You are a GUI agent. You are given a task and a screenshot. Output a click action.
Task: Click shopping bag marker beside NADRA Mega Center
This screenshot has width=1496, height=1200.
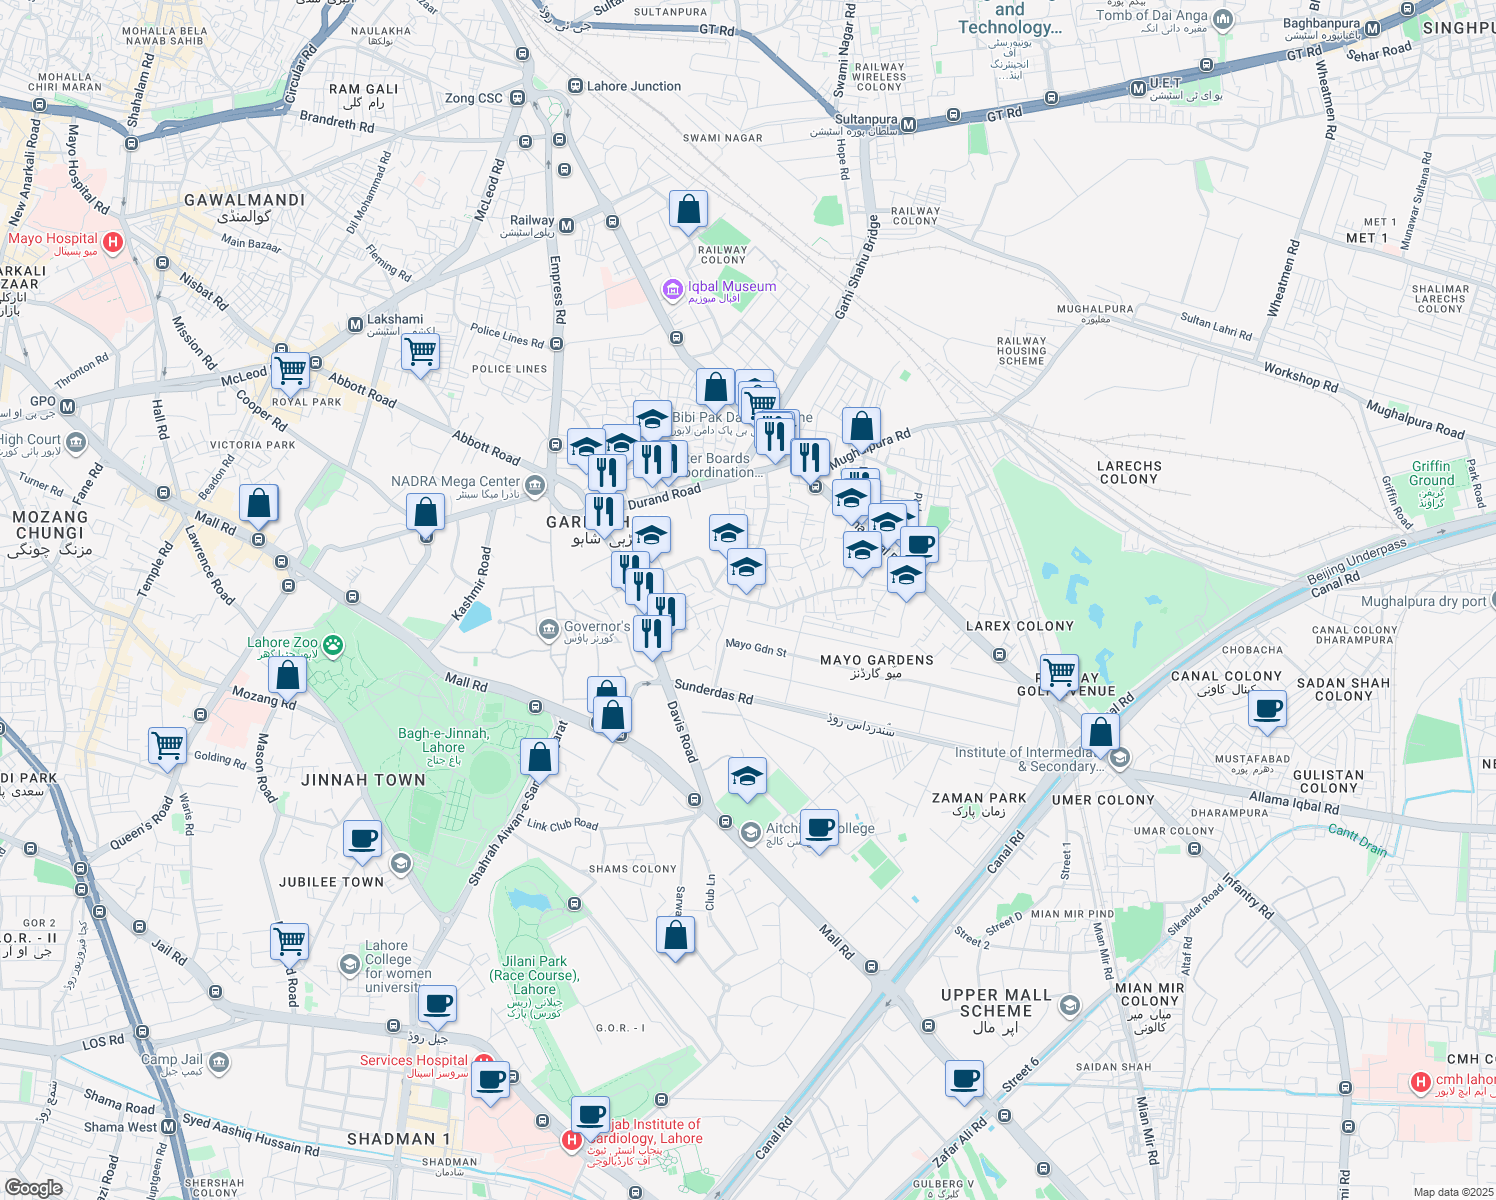click(x=425, y=513)
